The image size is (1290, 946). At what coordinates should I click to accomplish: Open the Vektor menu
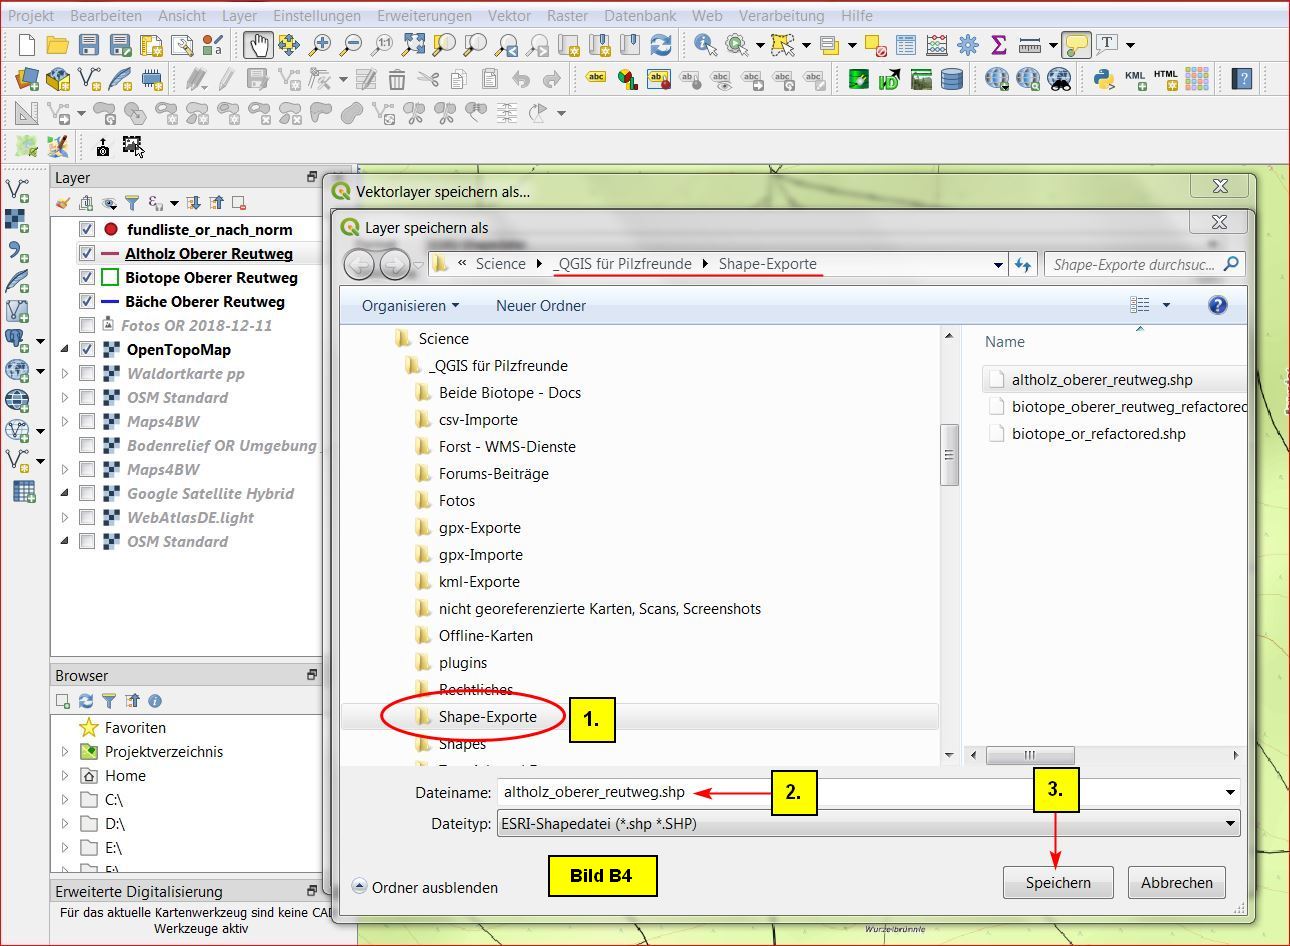[x=509, y=16]
